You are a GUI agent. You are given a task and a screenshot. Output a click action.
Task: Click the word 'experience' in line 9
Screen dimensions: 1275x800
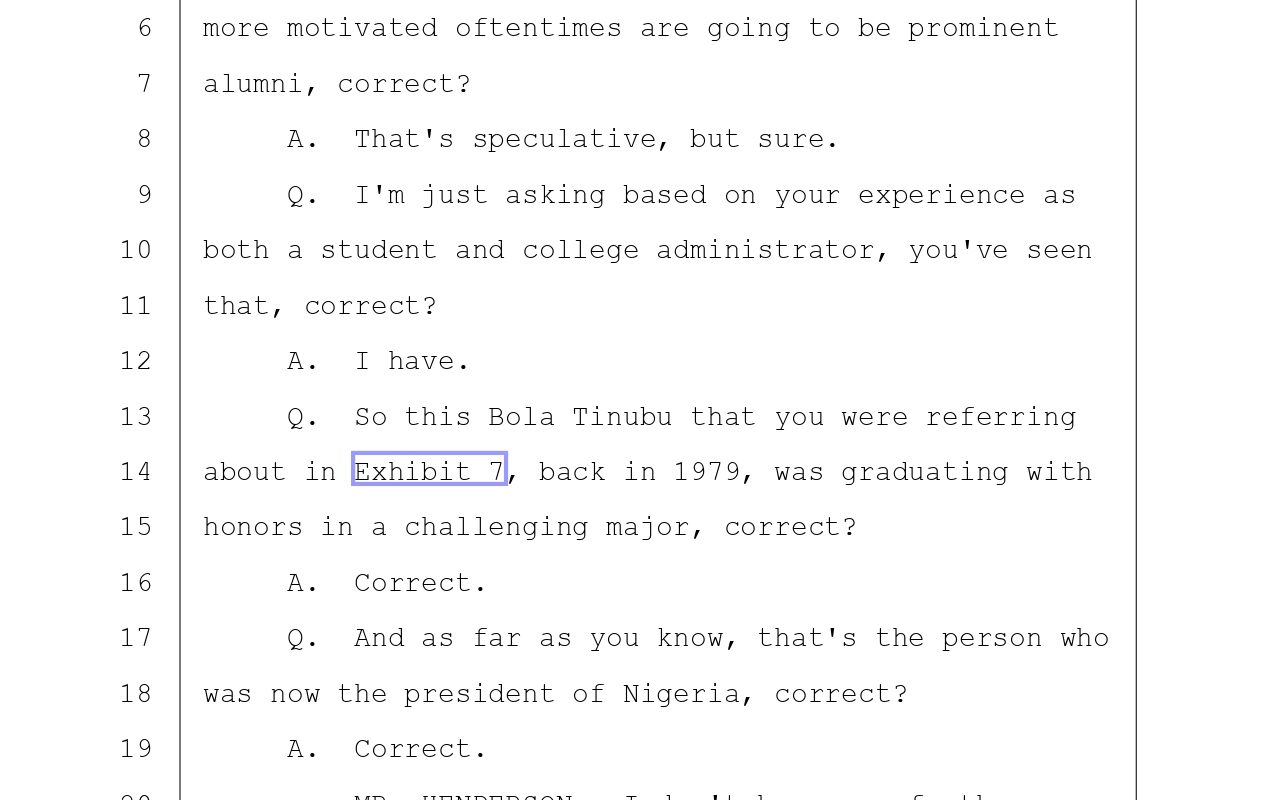tap(941, 195)
